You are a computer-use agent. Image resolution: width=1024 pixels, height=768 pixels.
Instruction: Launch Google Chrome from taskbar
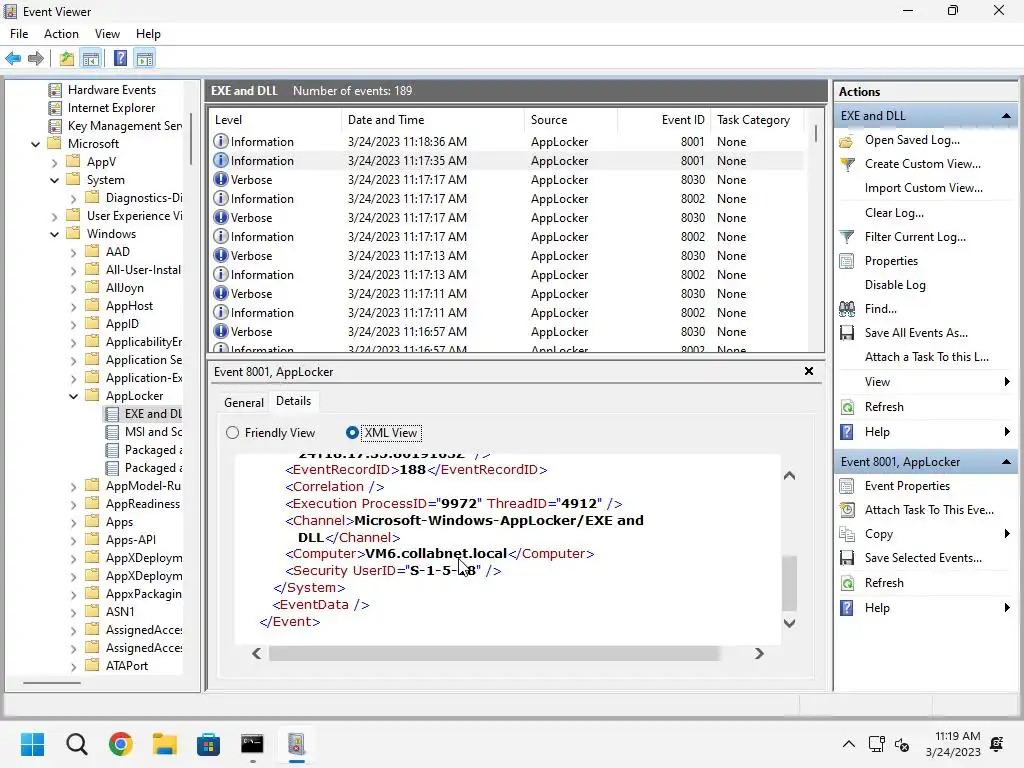click(121, 744)
